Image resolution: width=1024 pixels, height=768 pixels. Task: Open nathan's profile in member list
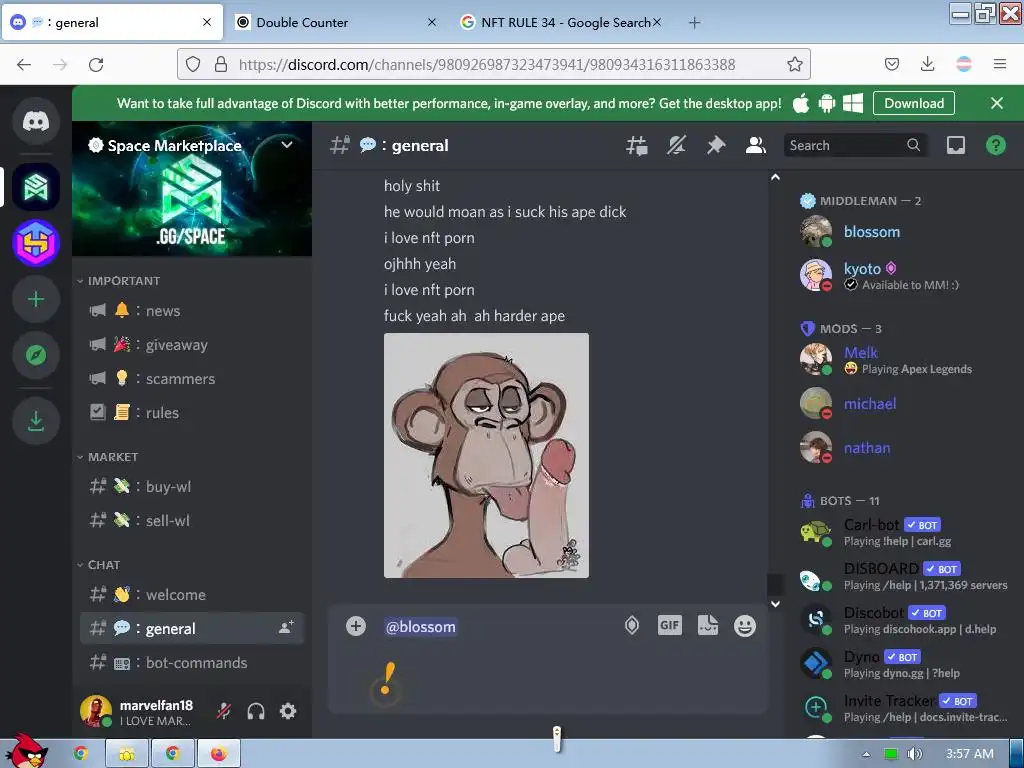point(904,448)
